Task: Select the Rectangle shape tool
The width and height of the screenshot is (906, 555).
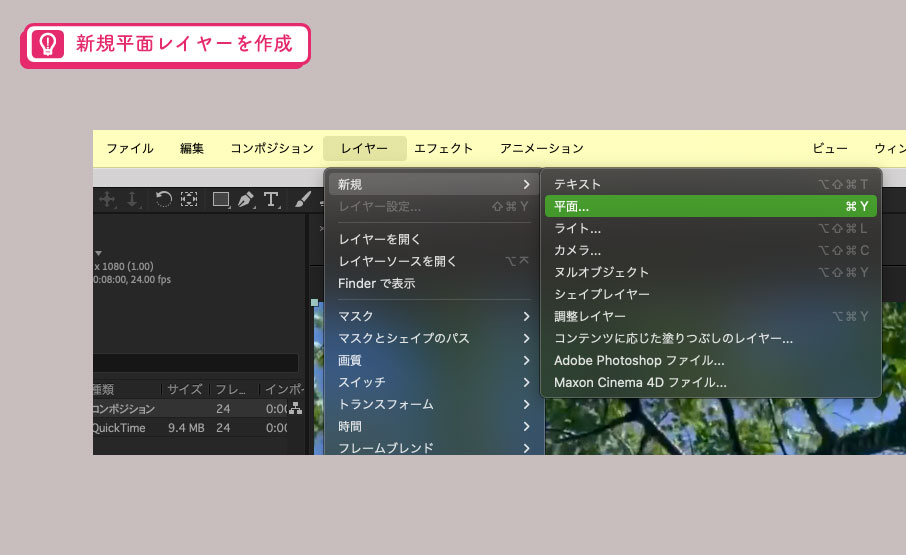Action: pyautogui.click(x=221, y=200)
